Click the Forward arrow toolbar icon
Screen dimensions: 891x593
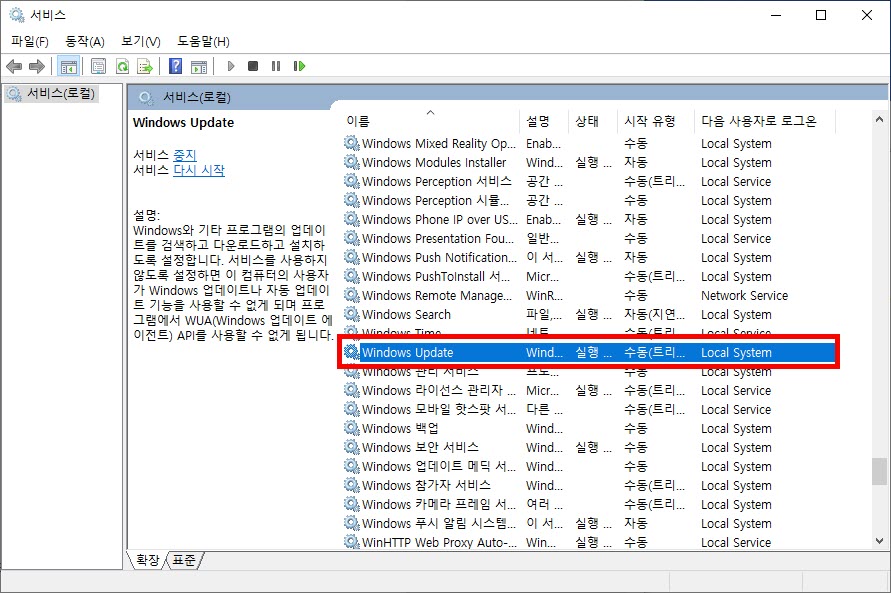pos(36,66)
